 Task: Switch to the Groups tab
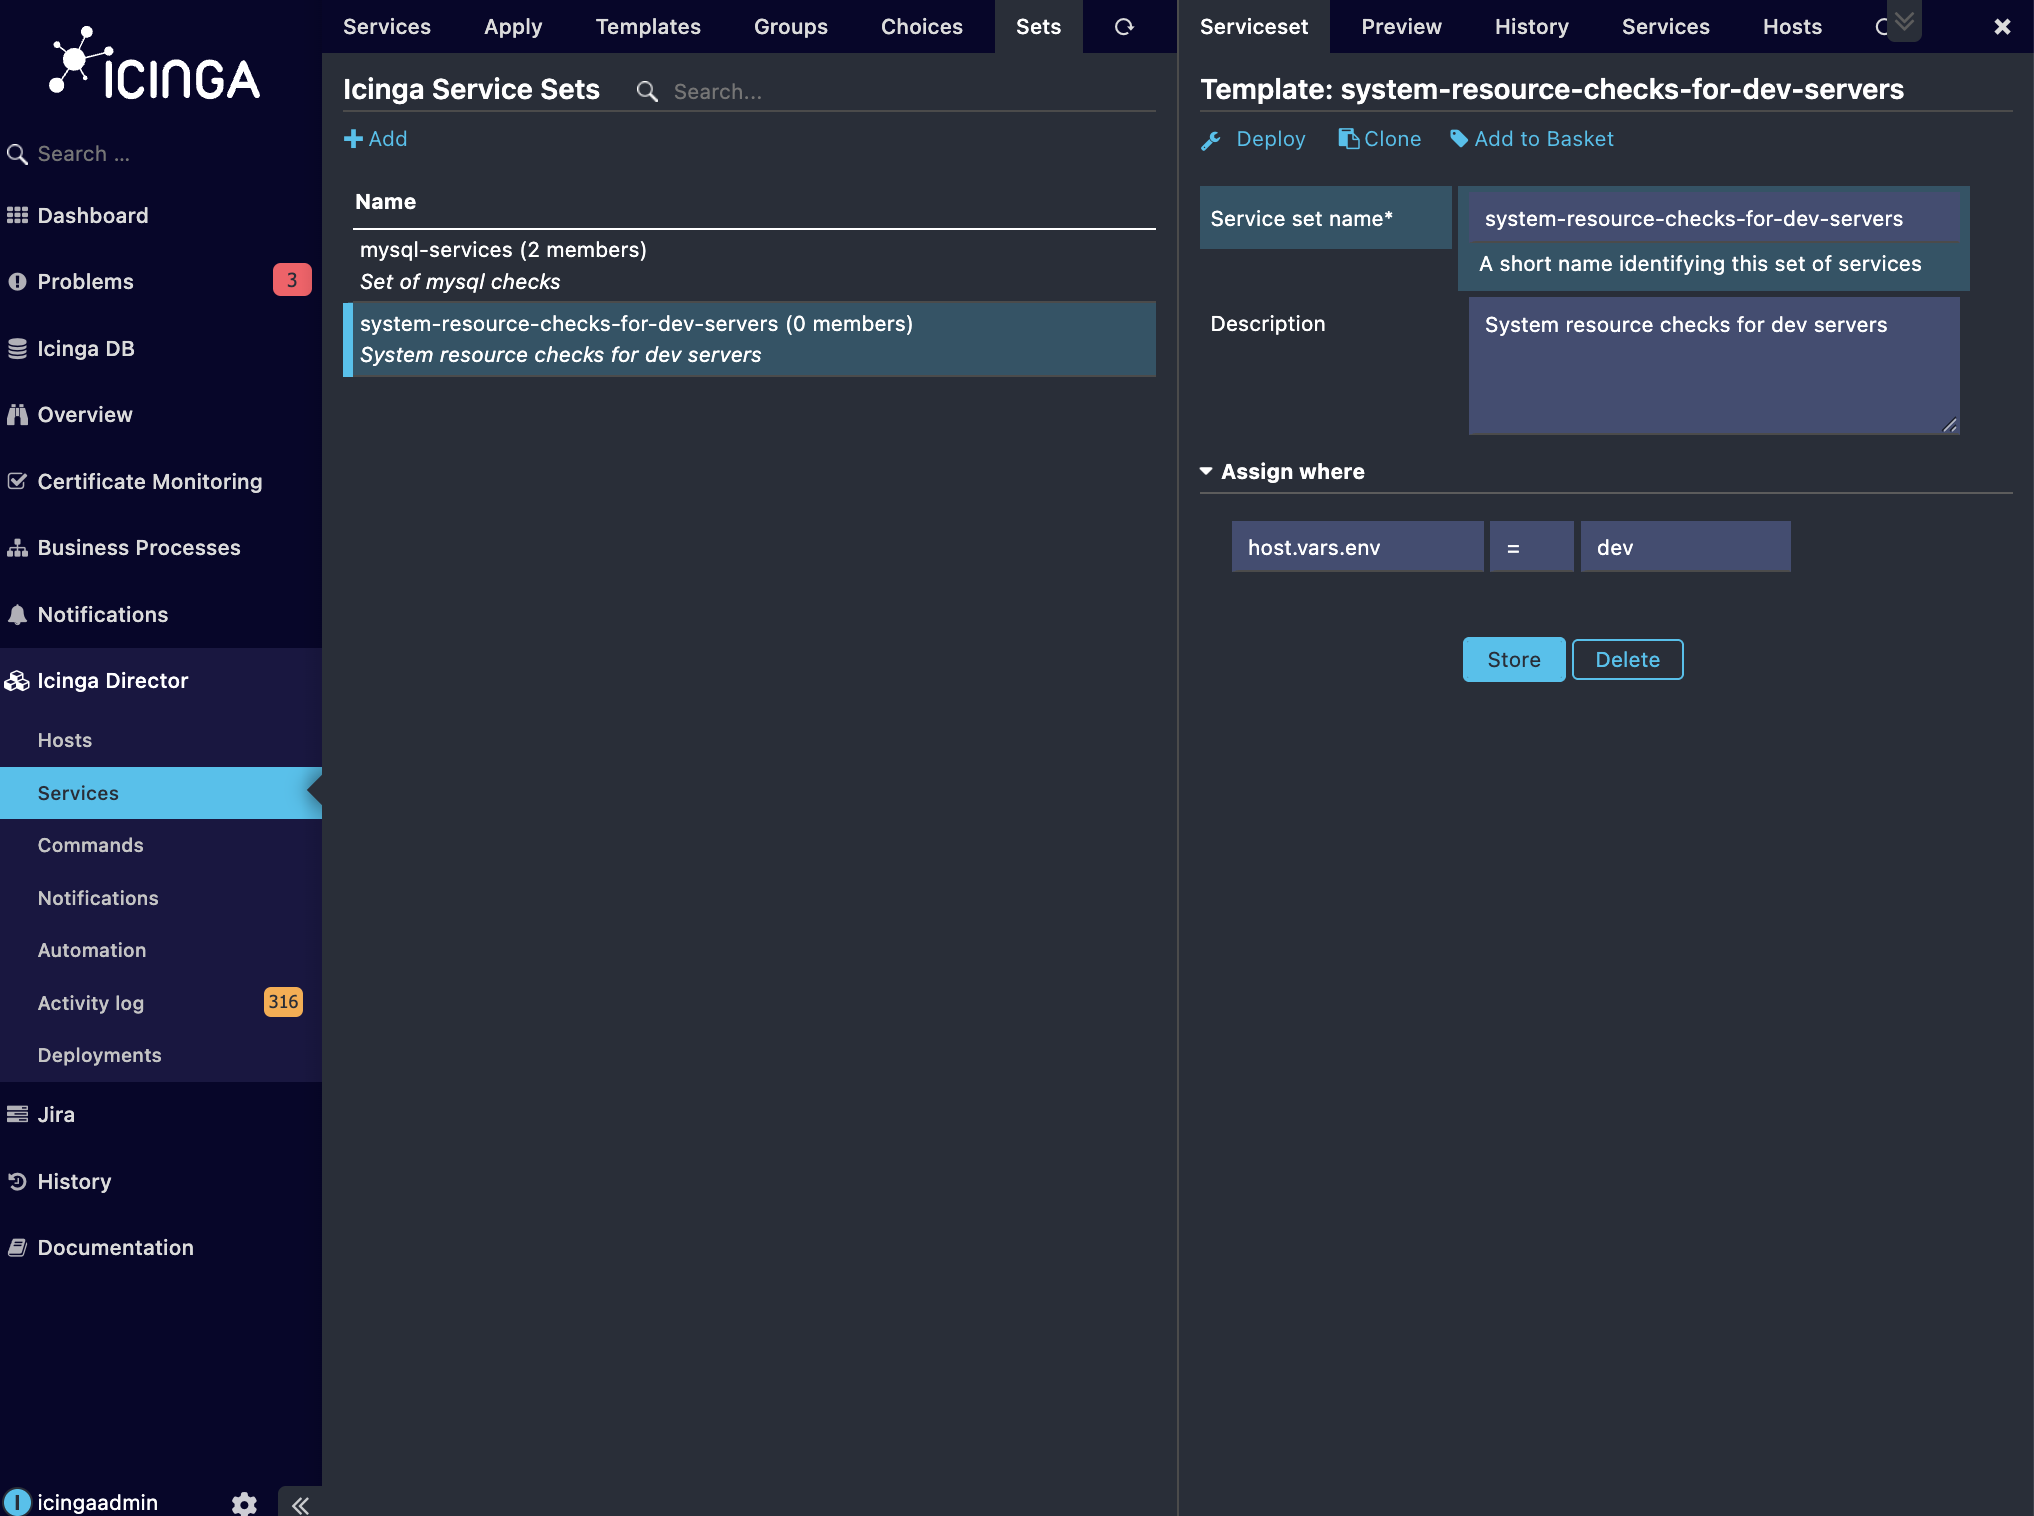tap(791, 27)
